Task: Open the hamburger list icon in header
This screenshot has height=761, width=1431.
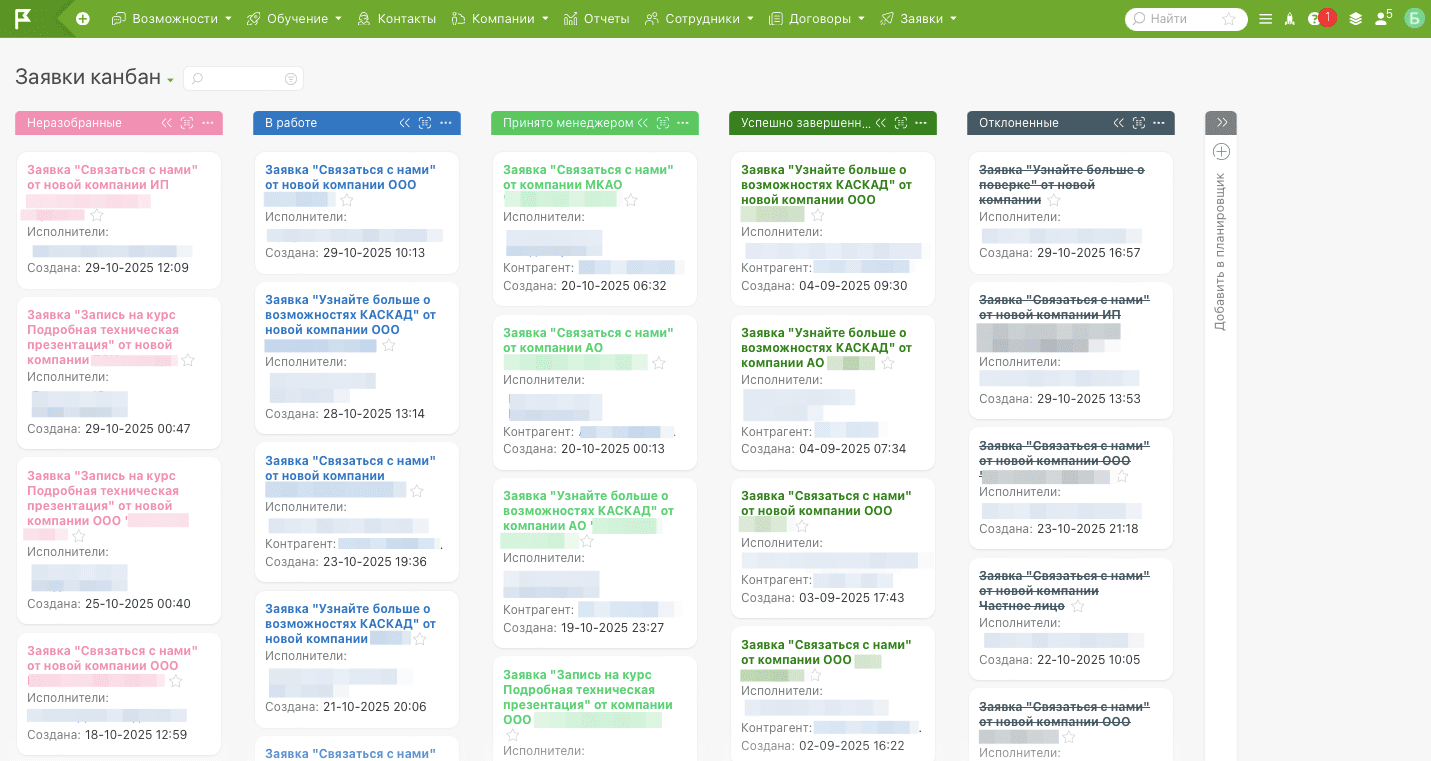Action: pyautogui.click(x=1265, y=19)
